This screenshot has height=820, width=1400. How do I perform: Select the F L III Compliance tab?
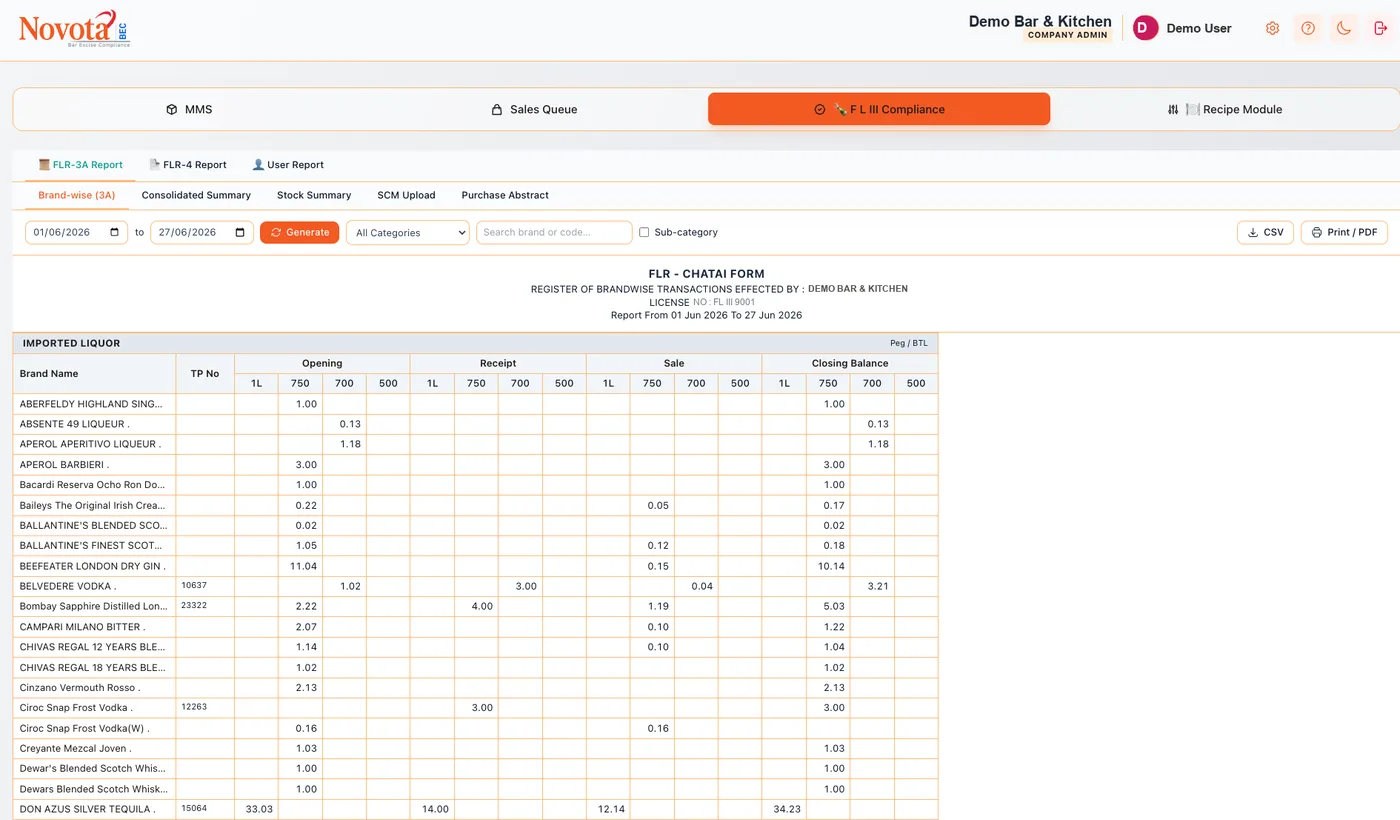coord(879,109)
